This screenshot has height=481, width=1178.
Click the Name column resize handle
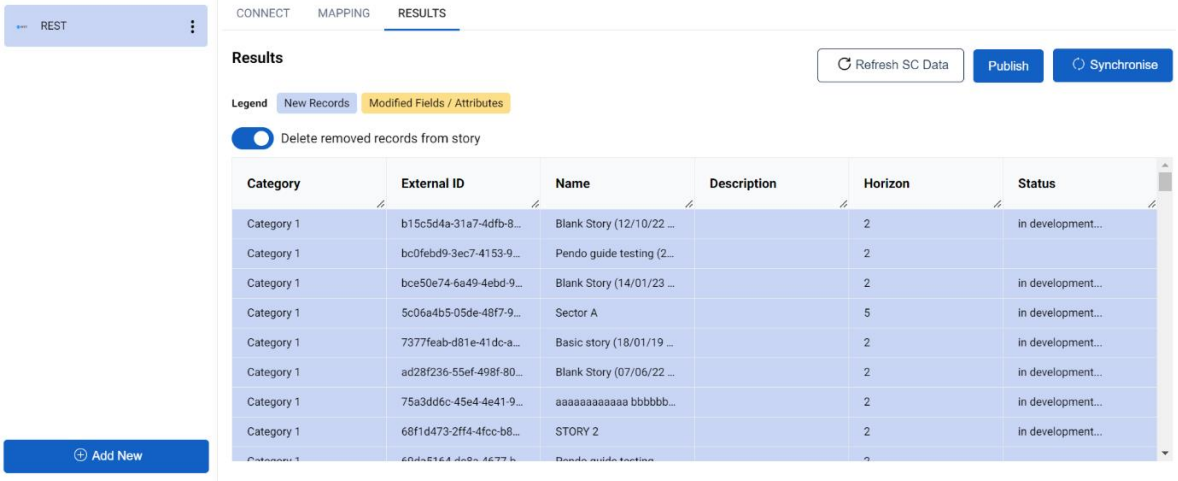pos(688,204)
